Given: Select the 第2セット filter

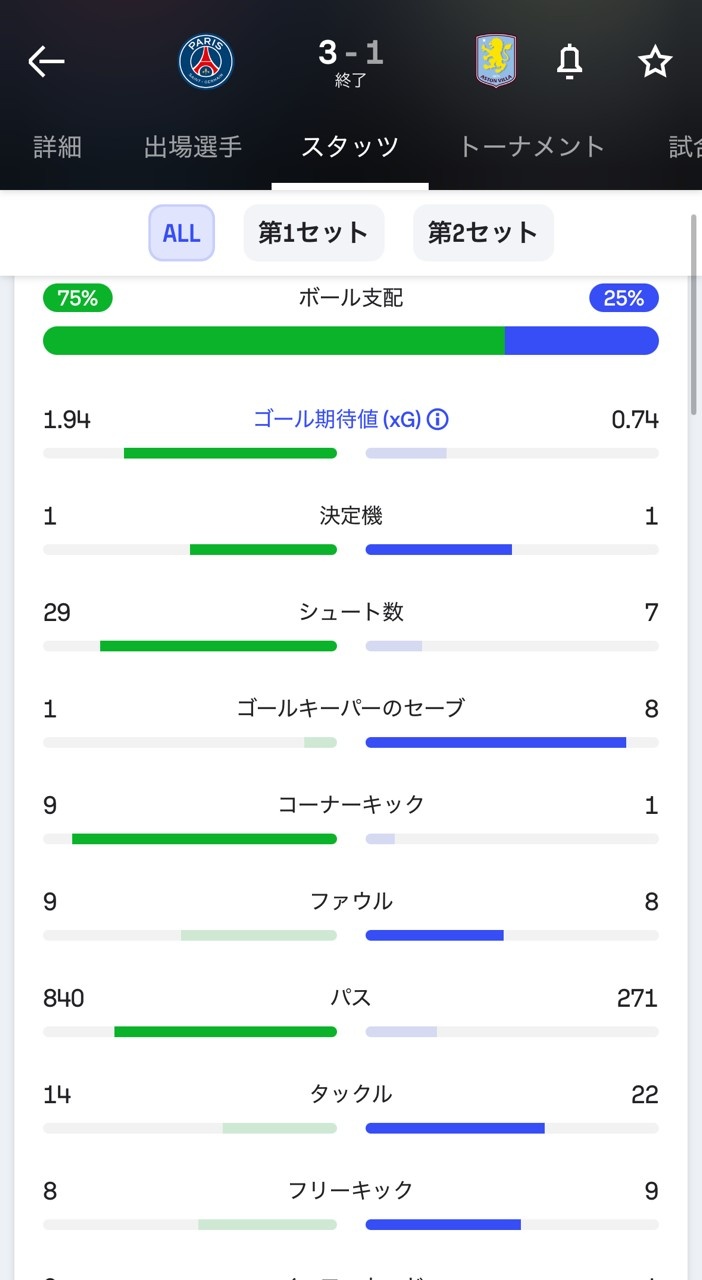Looking at the screenshot, I should (x=483, y=233).
